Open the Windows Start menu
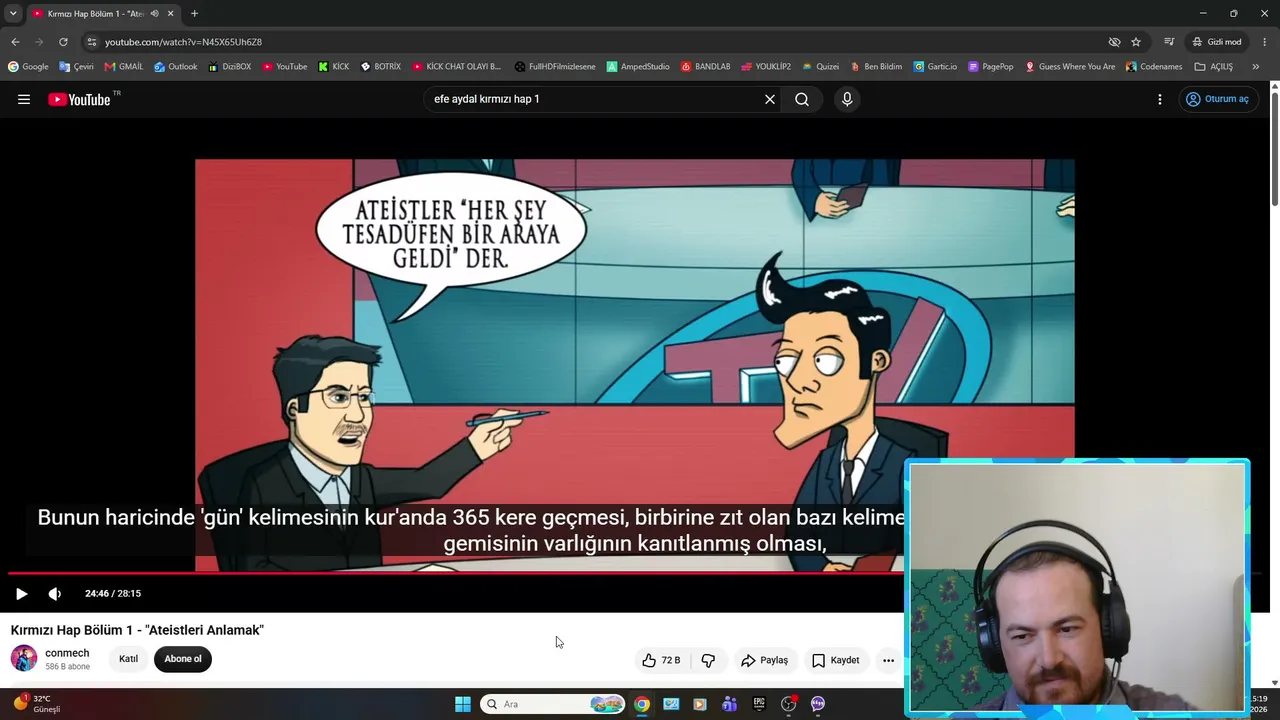The height and width of the screenshot is (720, 1280). [x=462, y=704]
